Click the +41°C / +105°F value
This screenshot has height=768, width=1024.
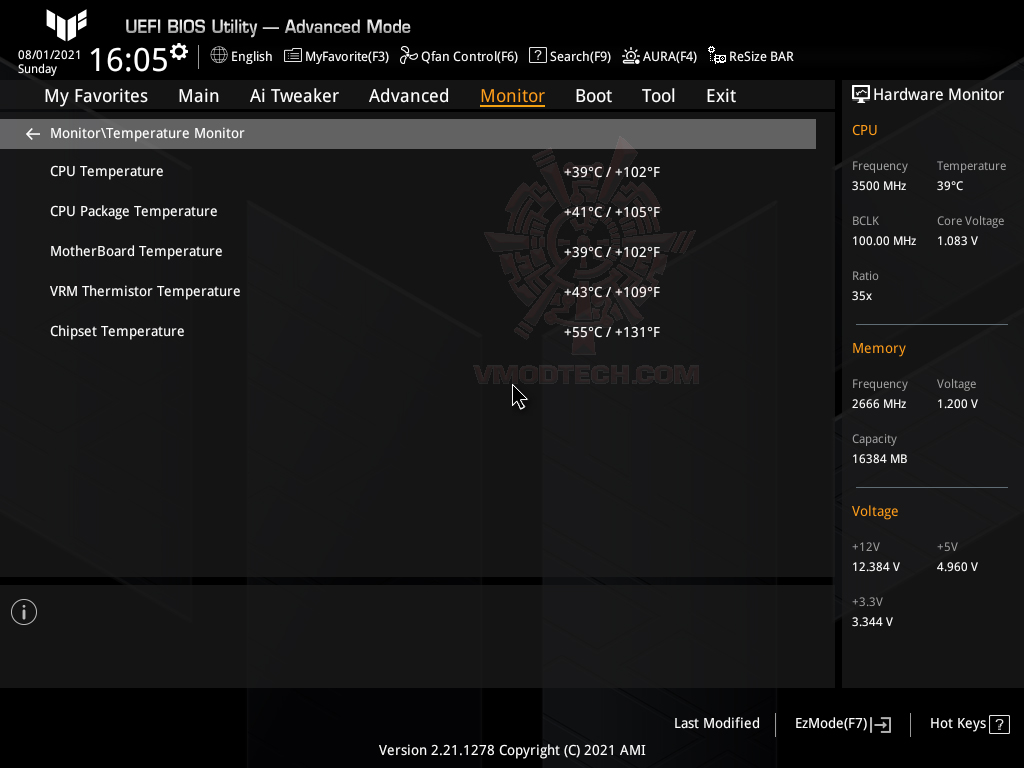point(612,212)
